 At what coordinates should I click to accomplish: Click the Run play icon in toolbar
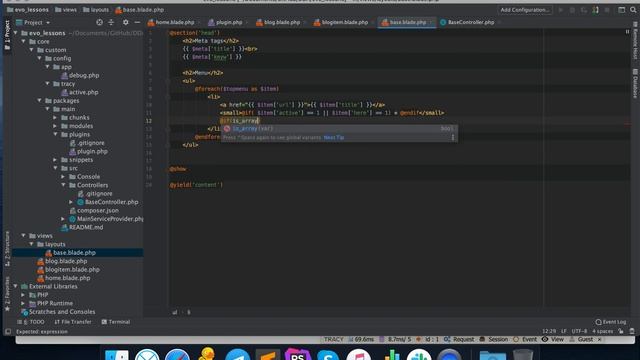tap(560, 10)
